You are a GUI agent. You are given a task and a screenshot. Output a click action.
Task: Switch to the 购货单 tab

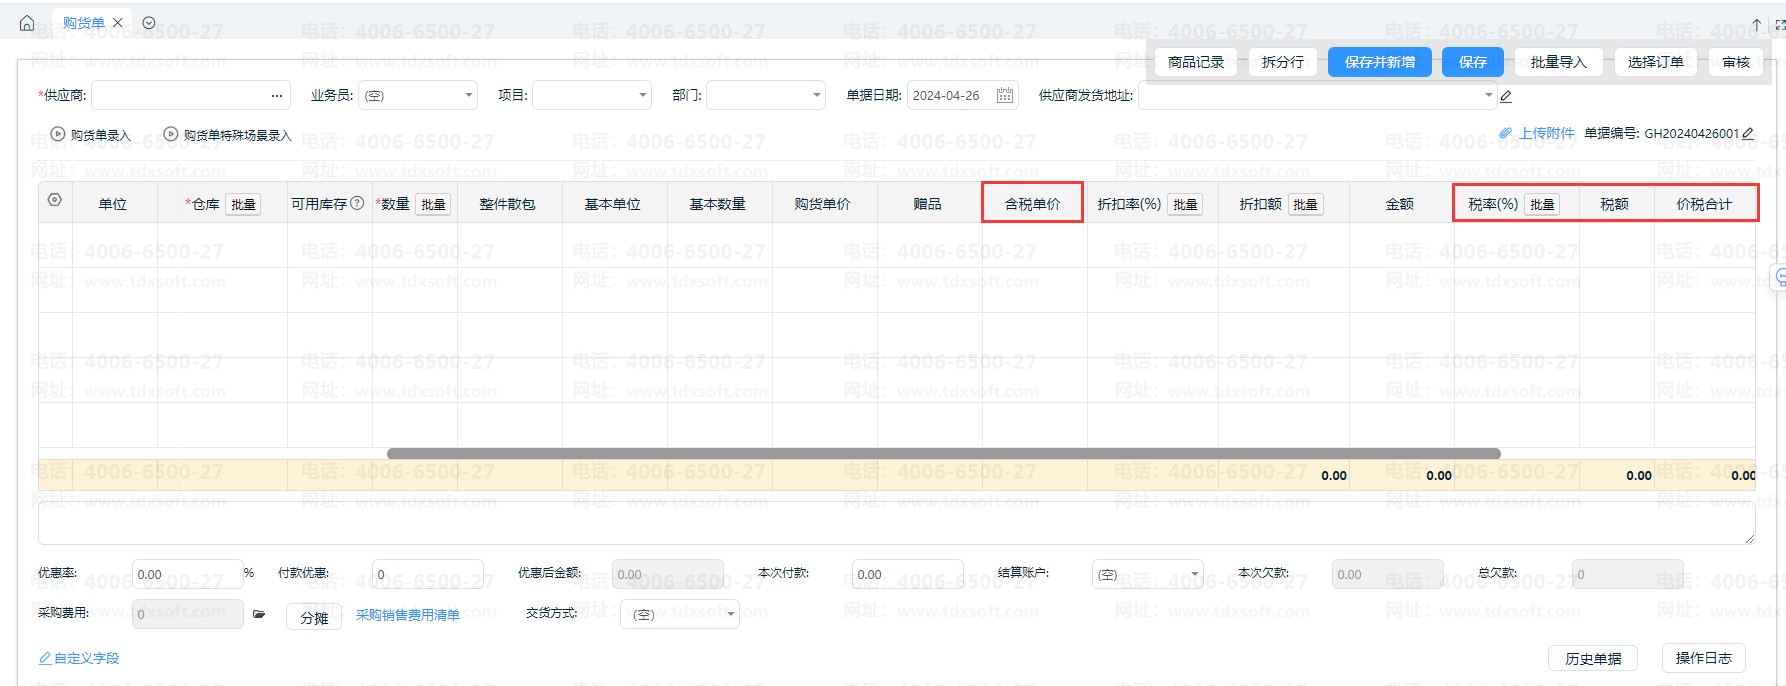point(83,23)
